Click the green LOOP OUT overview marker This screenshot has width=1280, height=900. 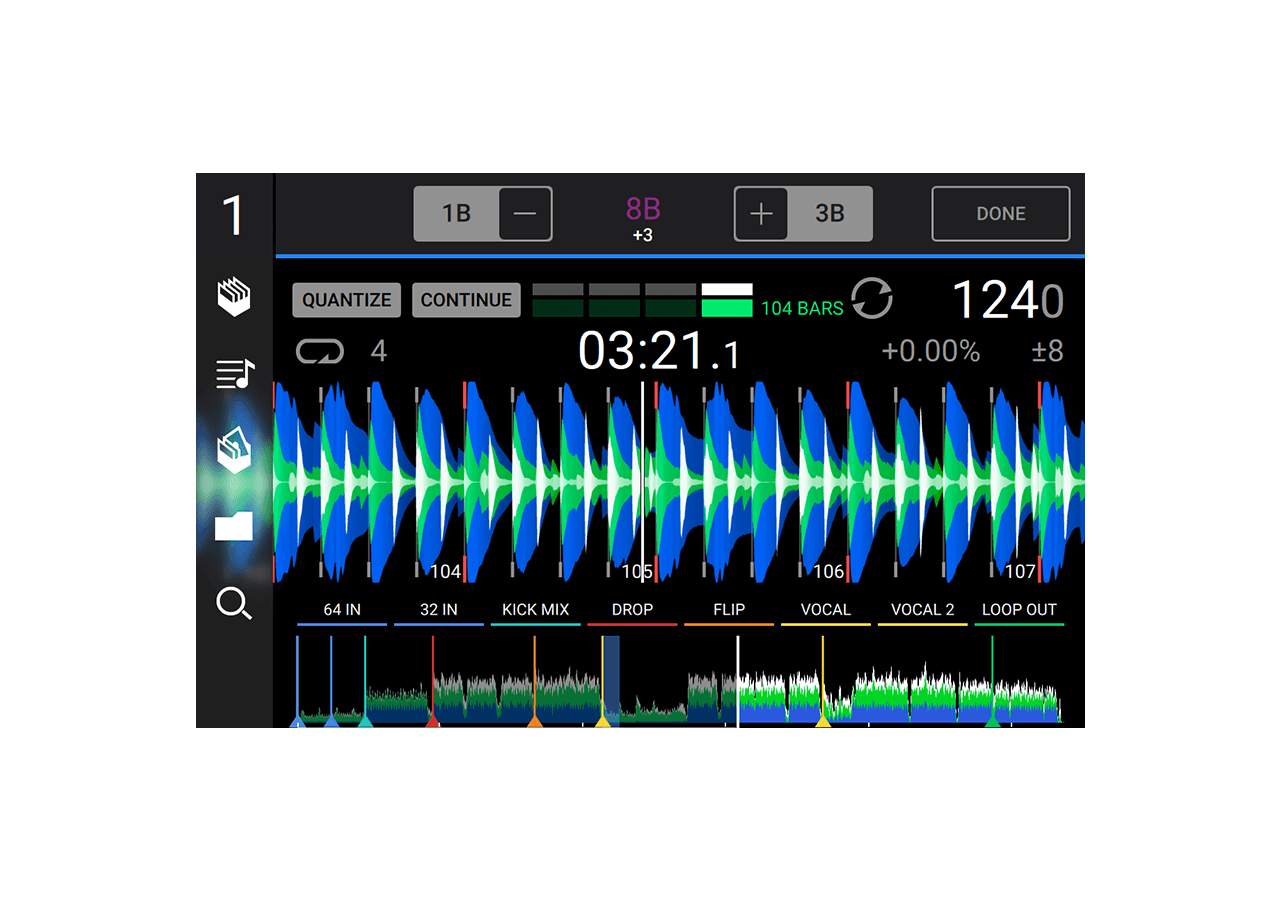tap(992, 718)
